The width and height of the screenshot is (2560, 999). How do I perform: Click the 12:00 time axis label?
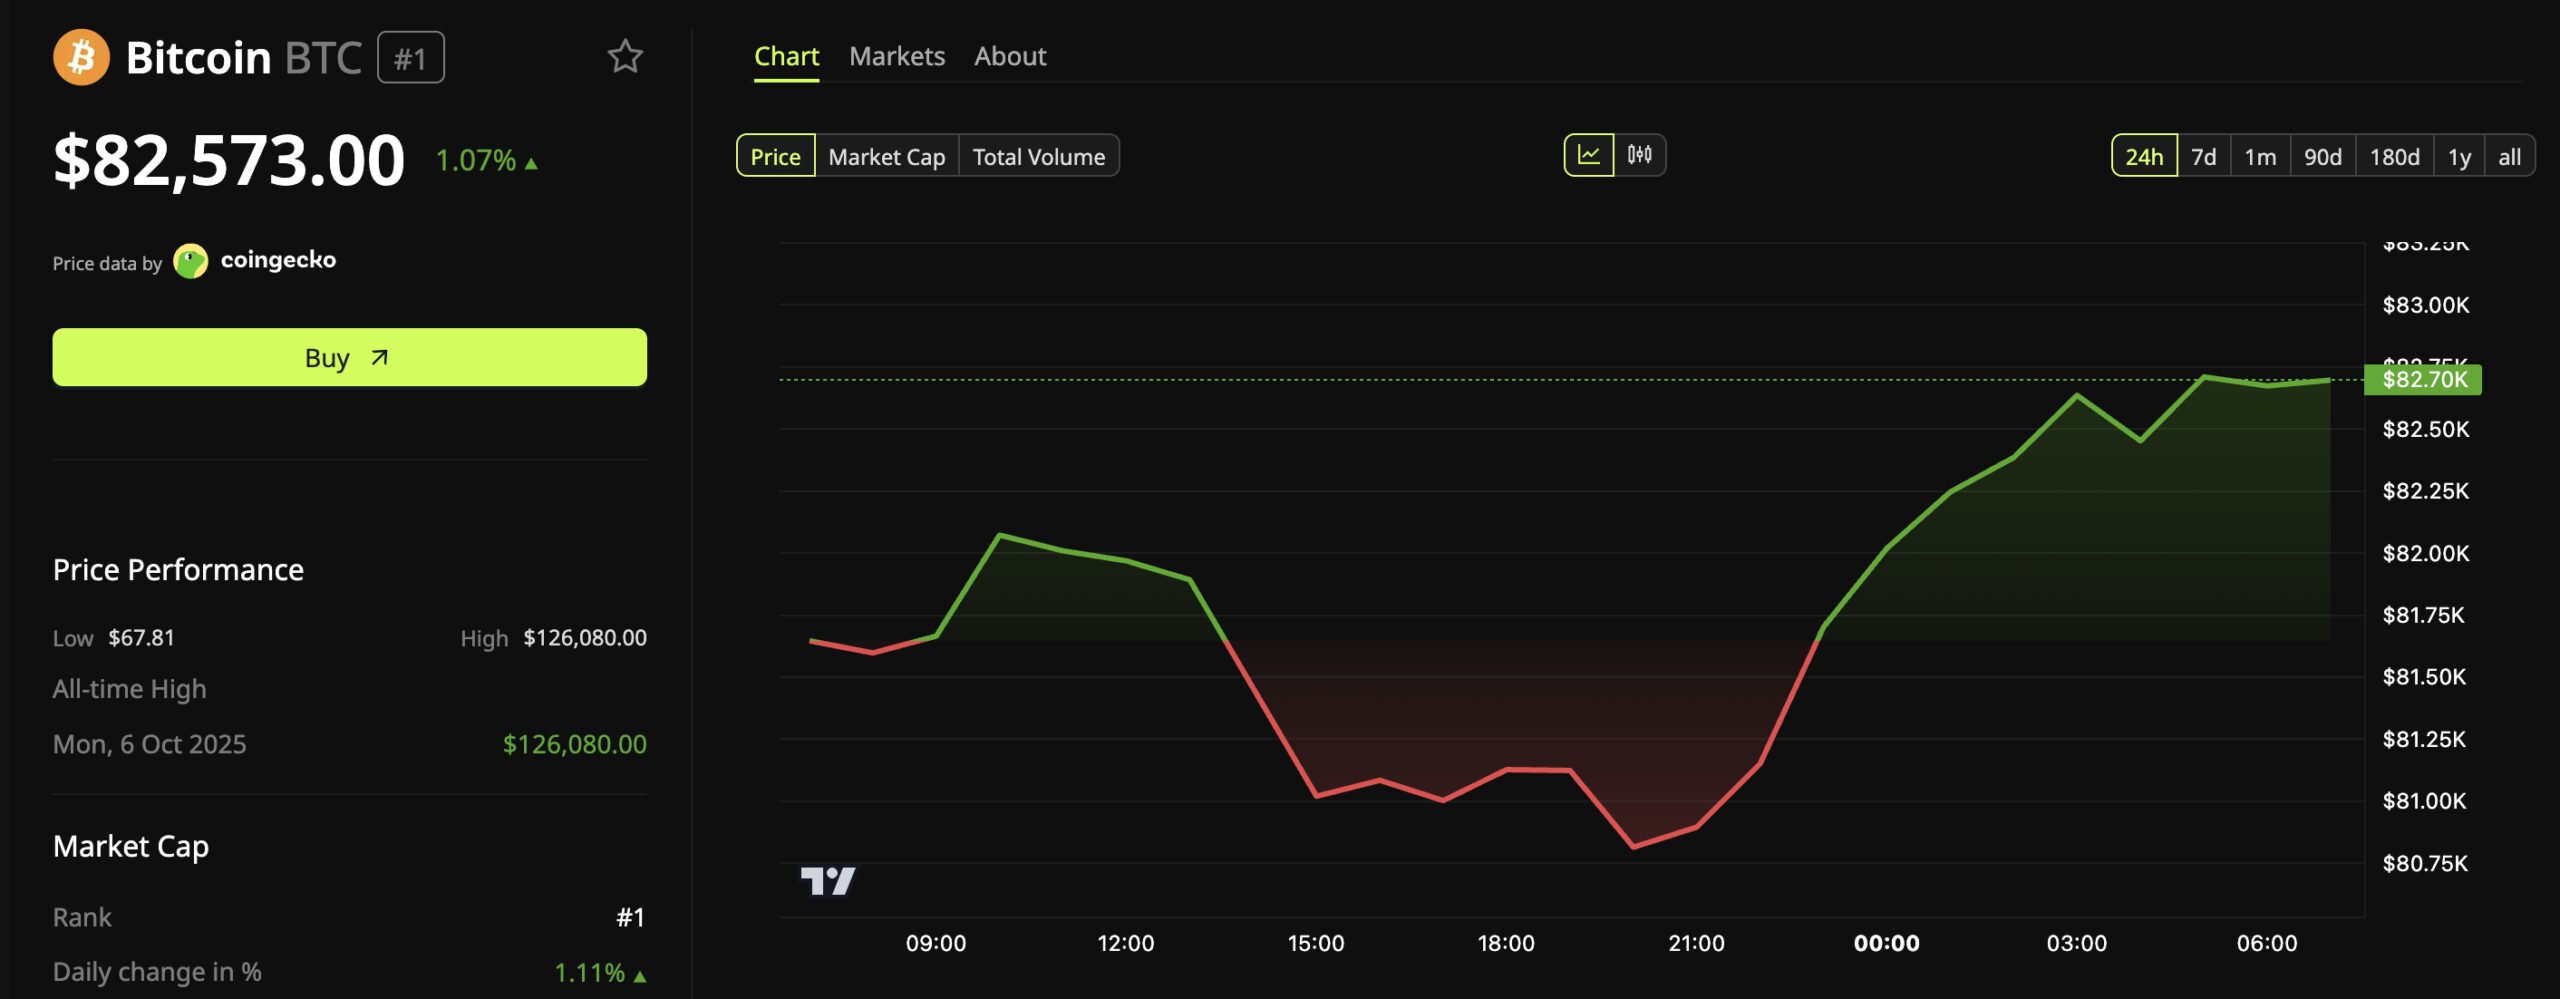pos(1126,943)
